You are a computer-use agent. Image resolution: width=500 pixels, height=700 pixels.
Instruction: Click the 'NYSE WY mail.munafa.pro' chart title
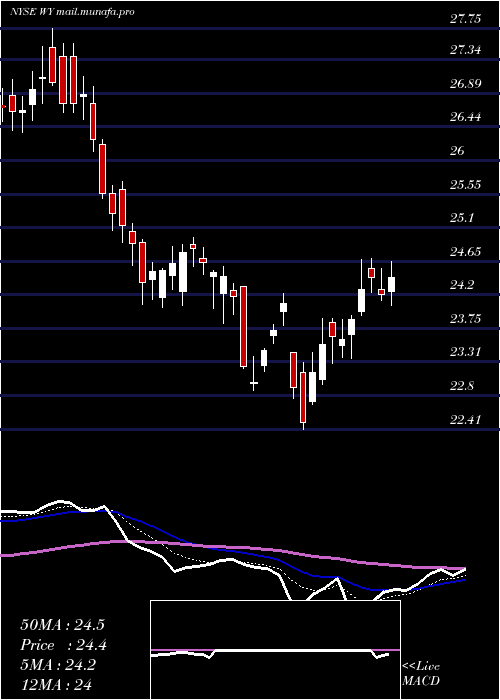tap(72, 12)
